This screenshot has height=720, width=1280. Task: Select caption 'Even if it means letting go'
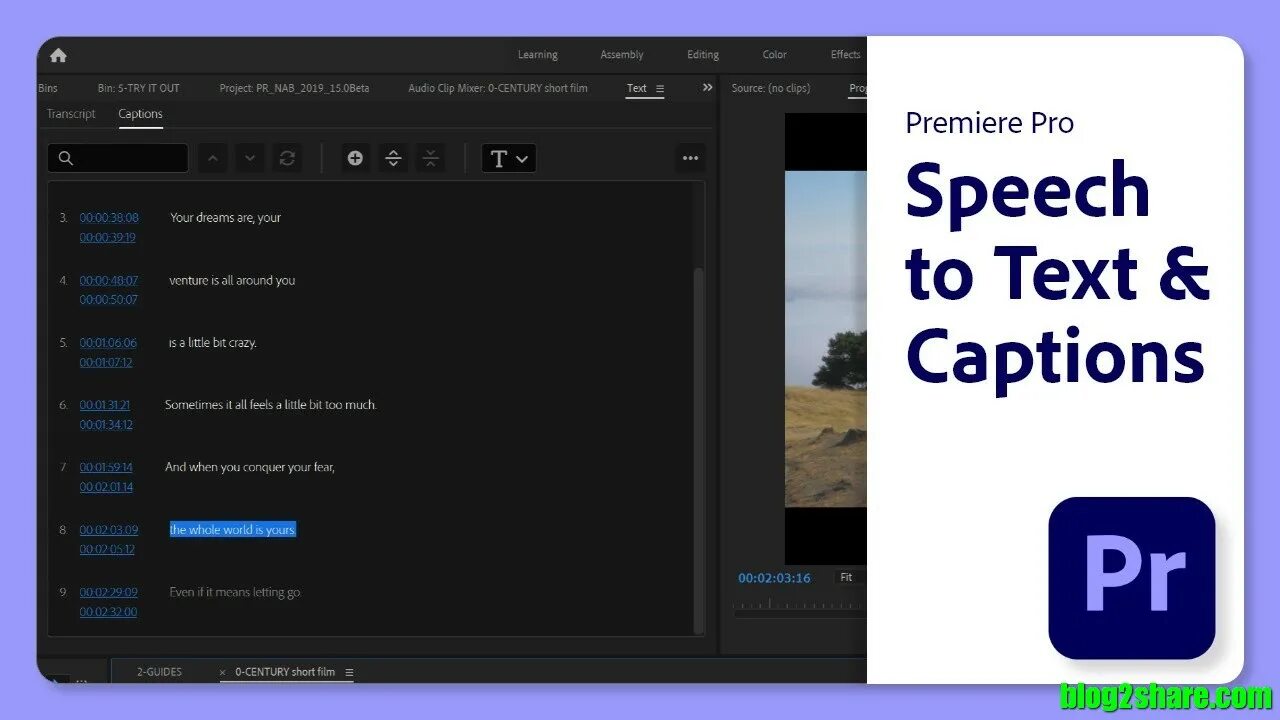click(x=235, y=592)
